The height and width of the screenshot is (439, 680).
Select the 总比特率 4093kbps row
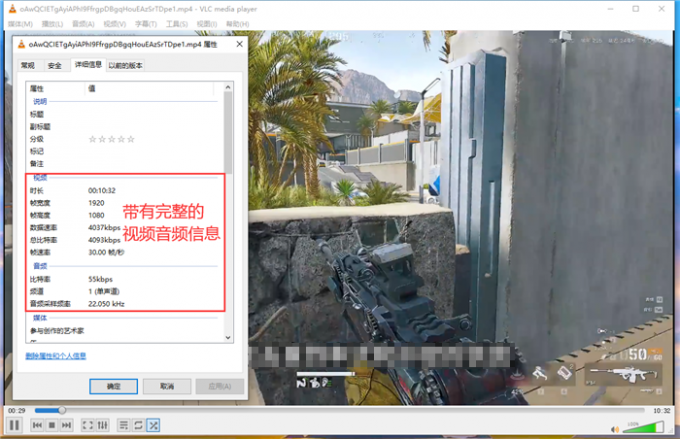(x=124, y=240)
